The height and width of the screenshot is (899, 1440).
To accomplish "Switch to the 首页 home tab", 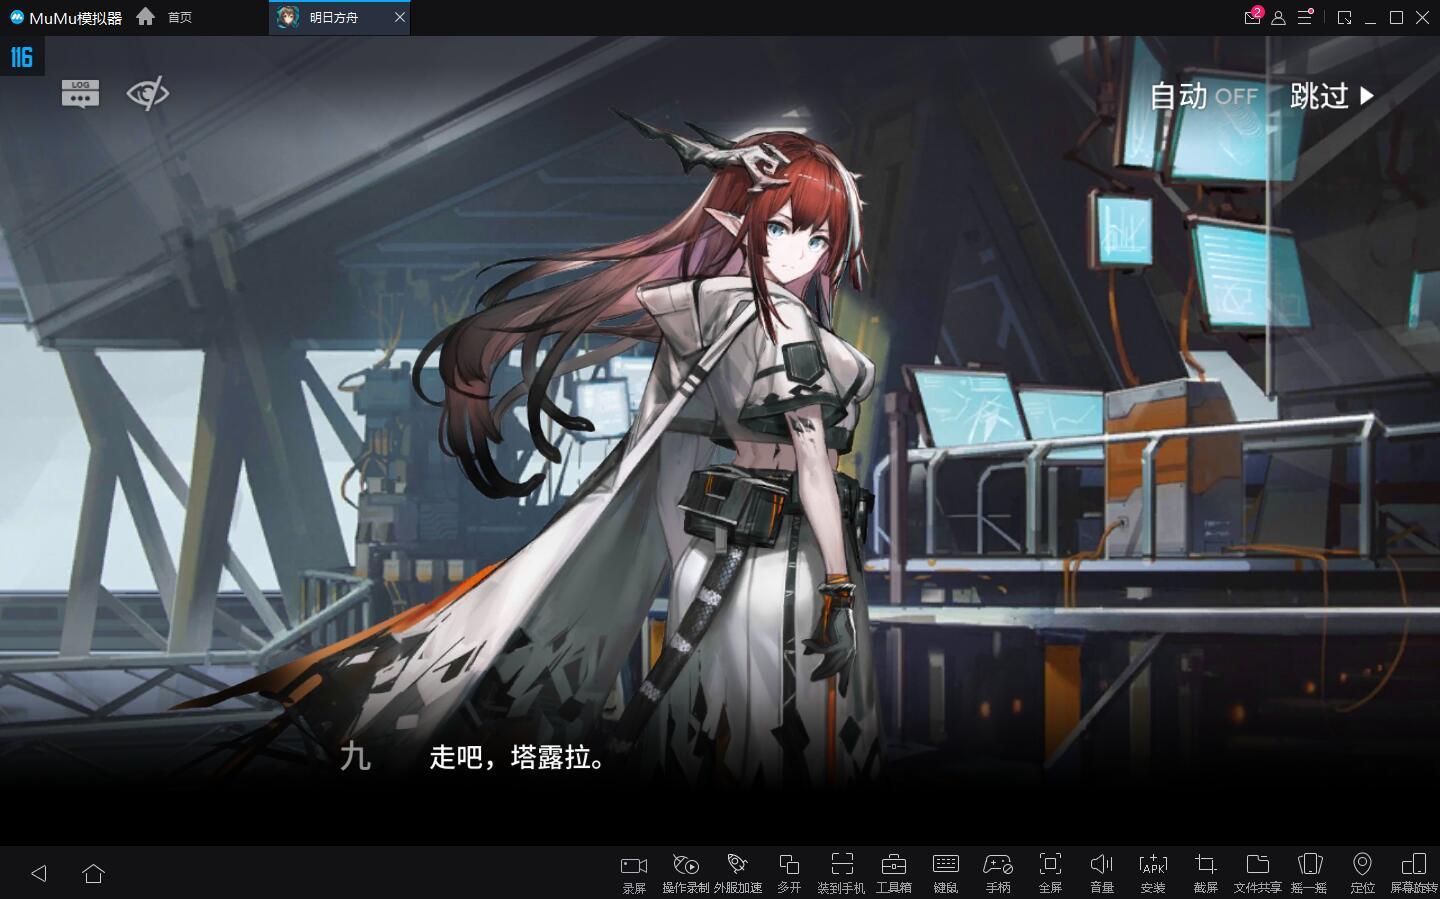I will tap(165, 17).
